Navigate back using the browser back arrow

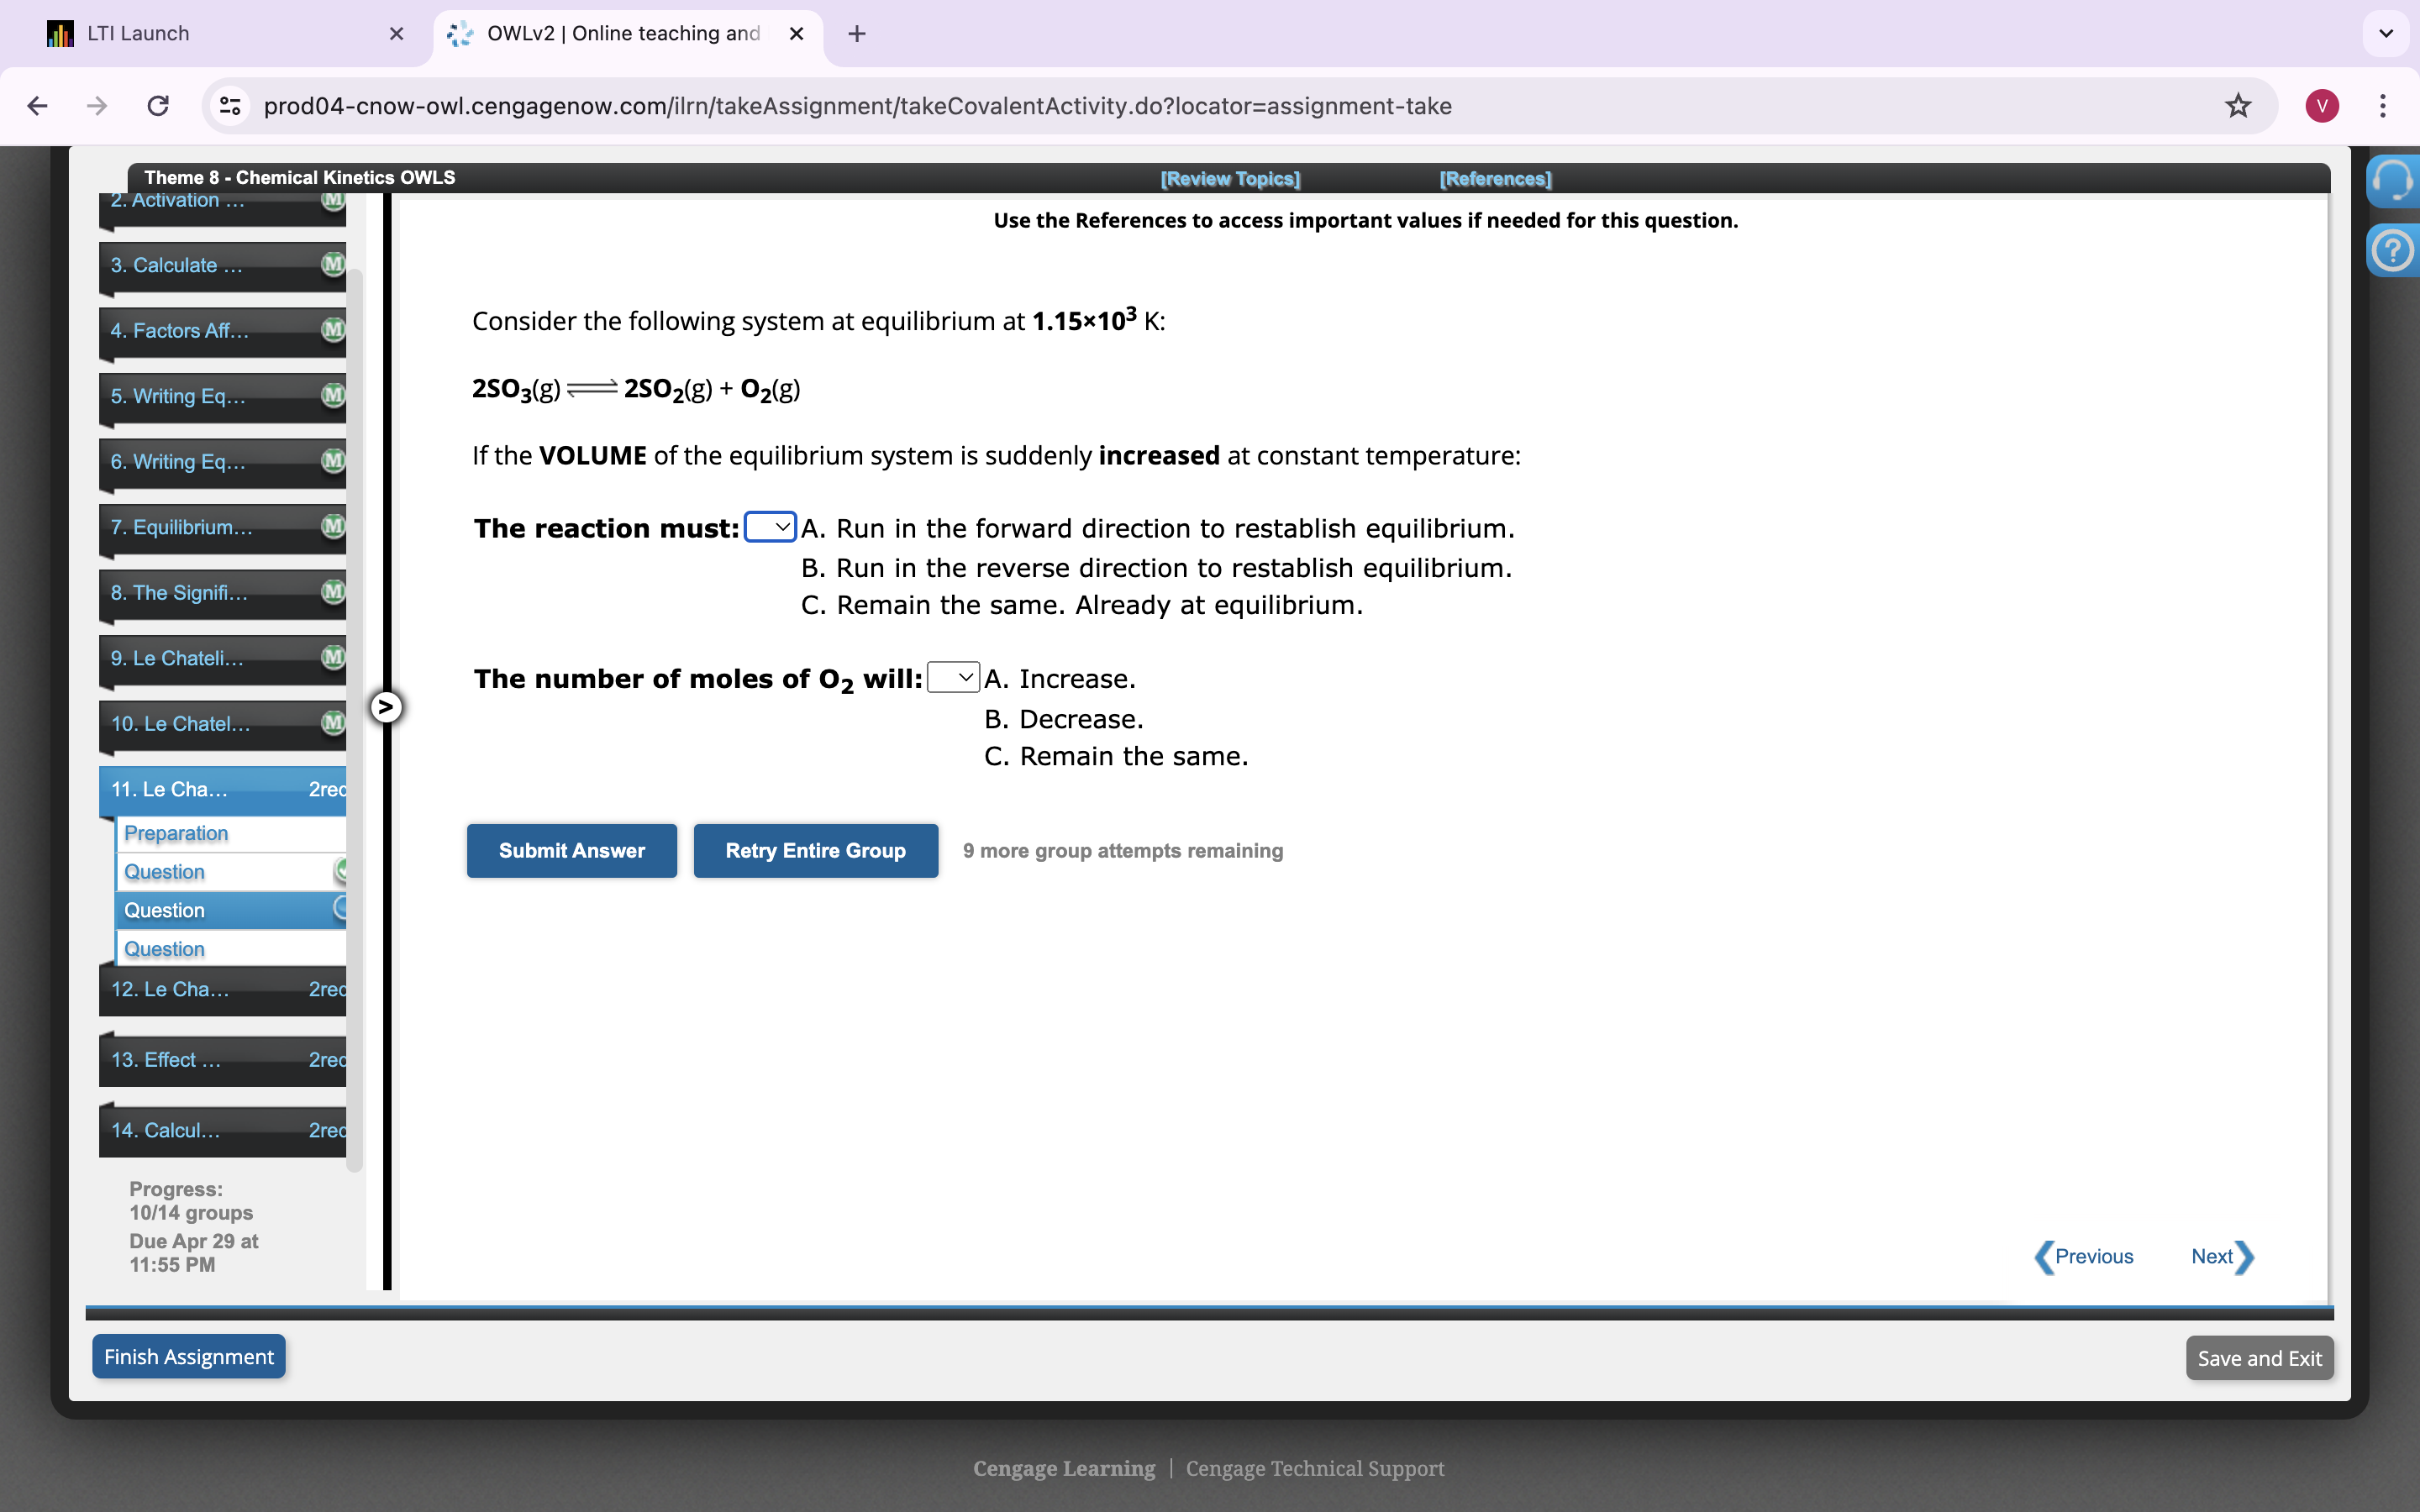point(37,105)
